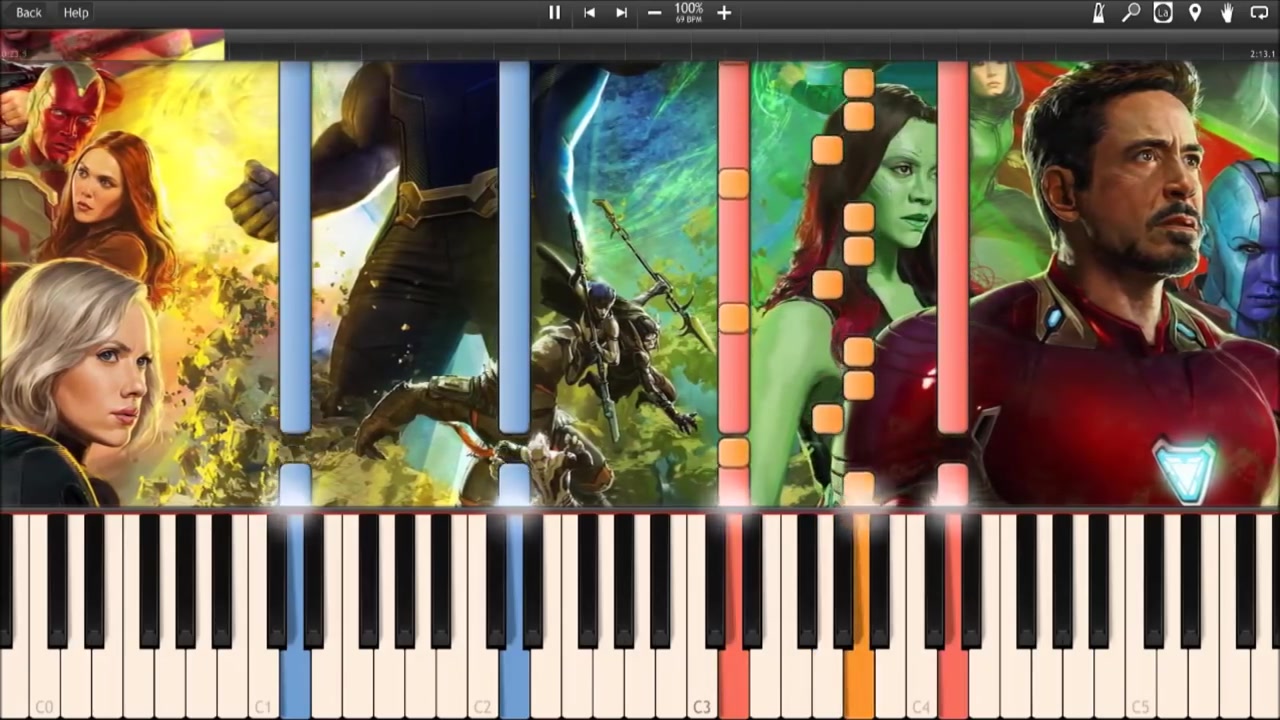This screenshot has height=720, width=1280.
Task: Add a bookmark with pin icon
Action: pos(1194,13)
